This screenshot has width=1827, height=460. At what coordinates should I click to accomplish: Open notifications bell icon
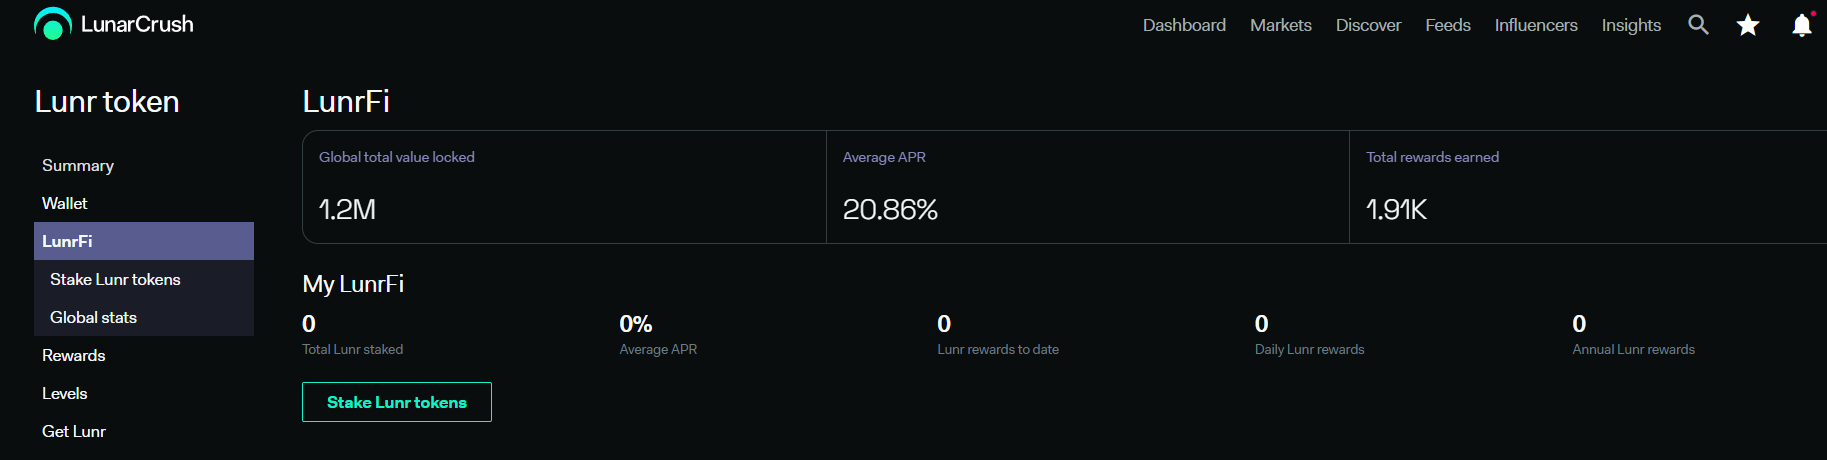(1802, 24)
